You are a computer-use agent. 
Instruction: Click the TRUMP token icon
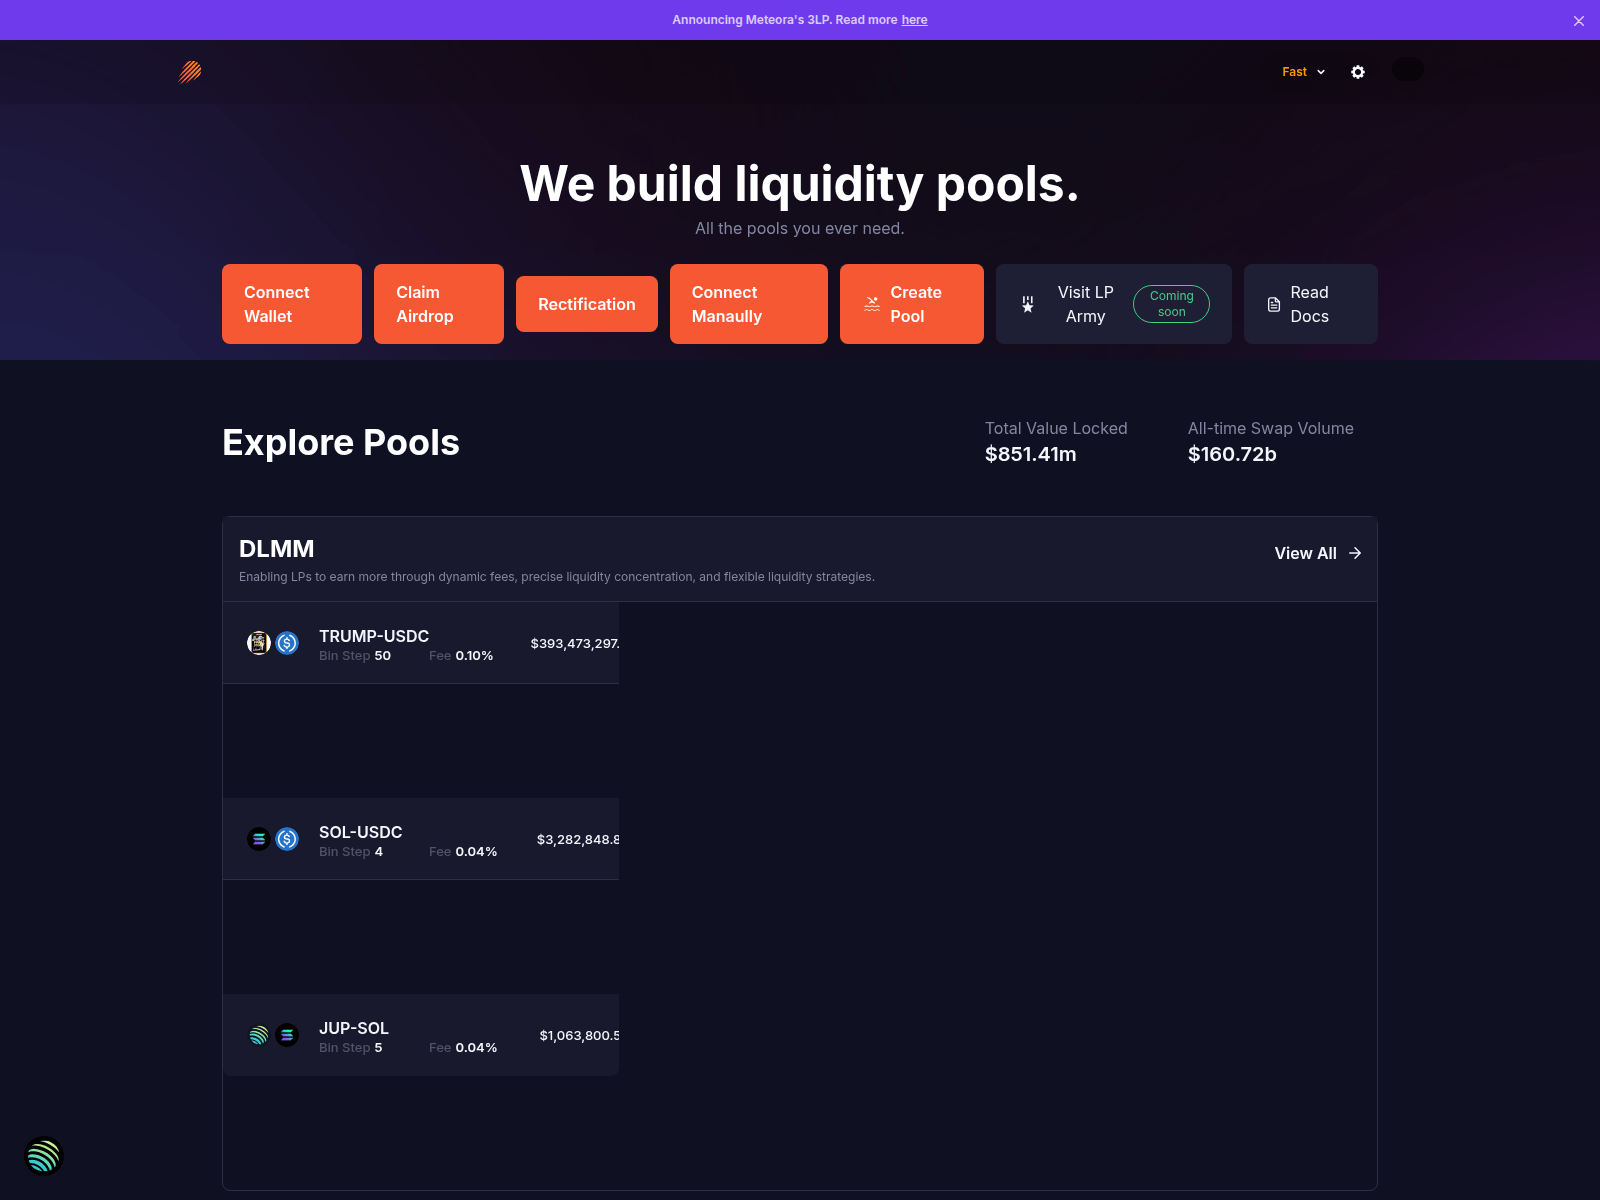[259, 643]
